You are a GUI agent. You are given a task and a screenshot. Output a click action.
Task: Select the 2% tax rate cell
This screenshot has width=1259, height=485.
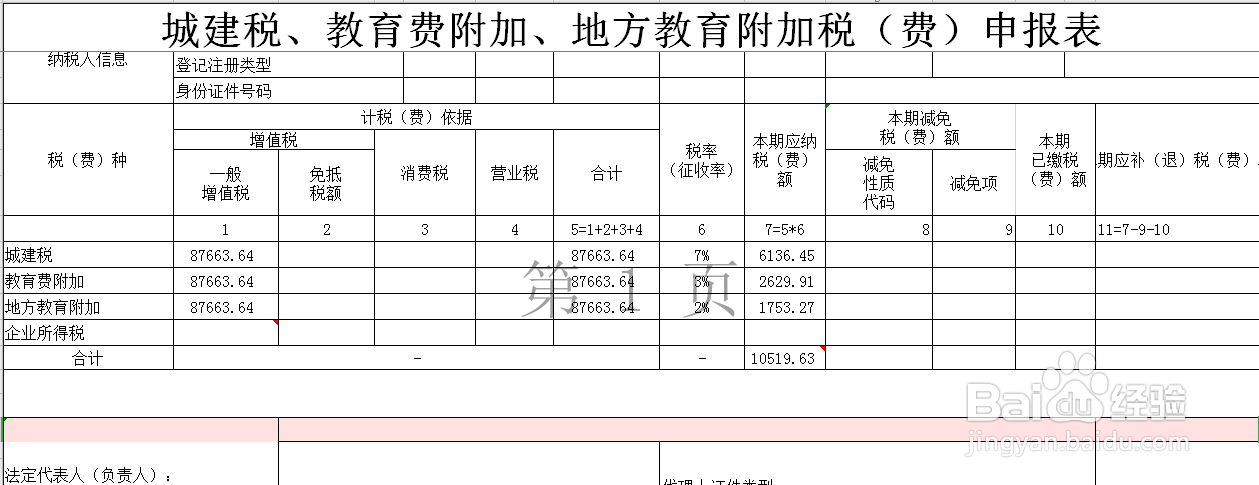702,307
